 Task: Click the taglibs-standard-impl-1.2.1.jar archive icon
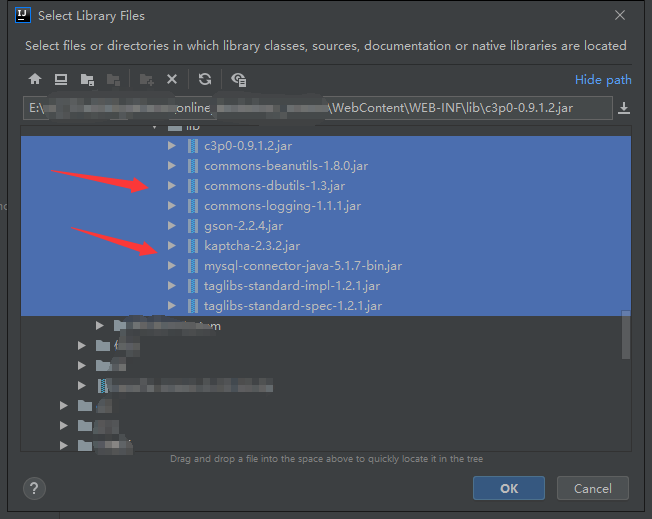click(193, 286)
